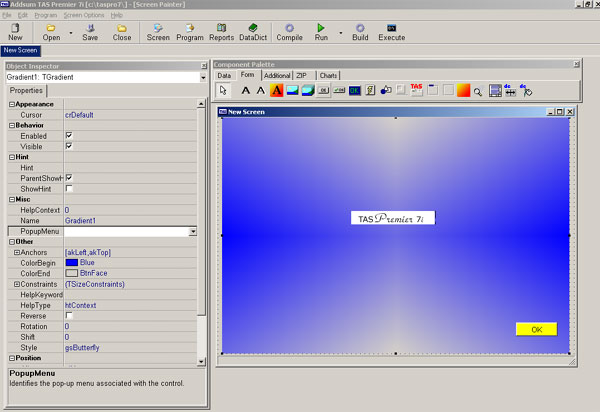Viewport: 600px width, 412px height.
Task: Collapse the Other property group
Action: coord(12,242)
